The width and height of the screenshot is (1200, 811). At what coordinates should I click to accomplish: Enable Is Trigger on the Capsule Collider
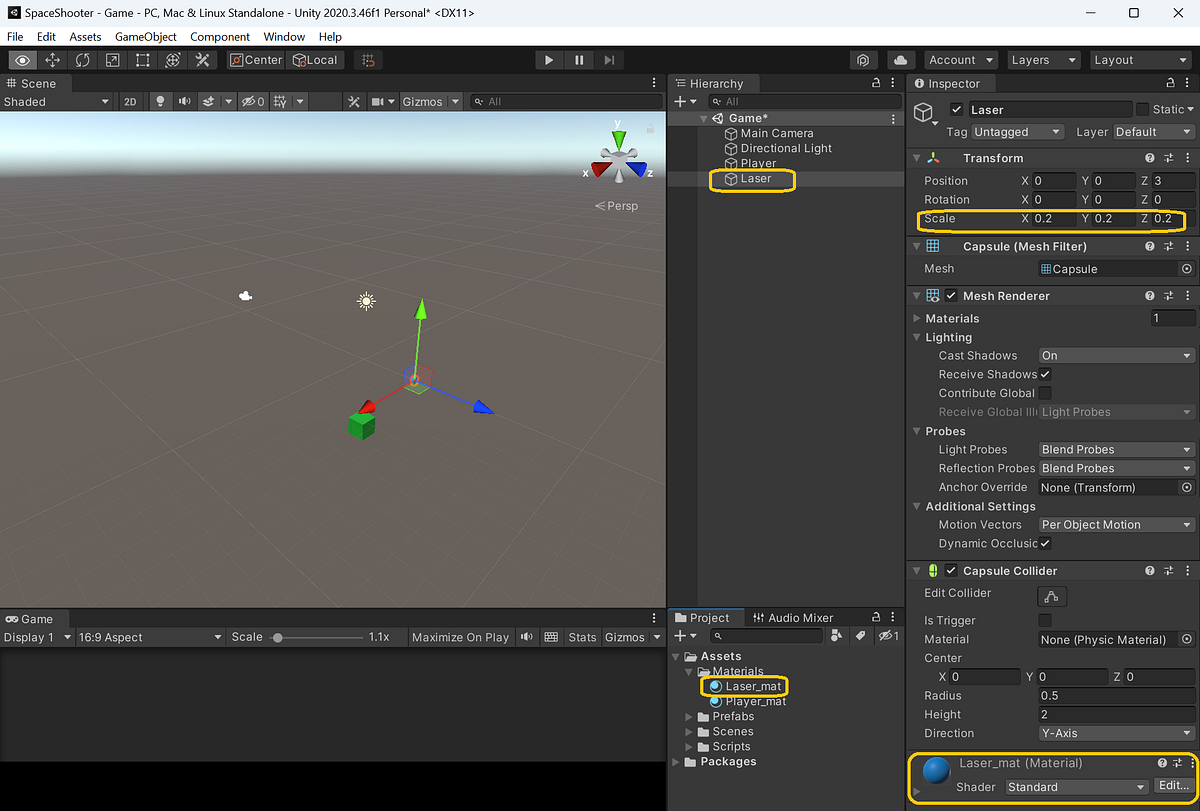click(1044, 620)
